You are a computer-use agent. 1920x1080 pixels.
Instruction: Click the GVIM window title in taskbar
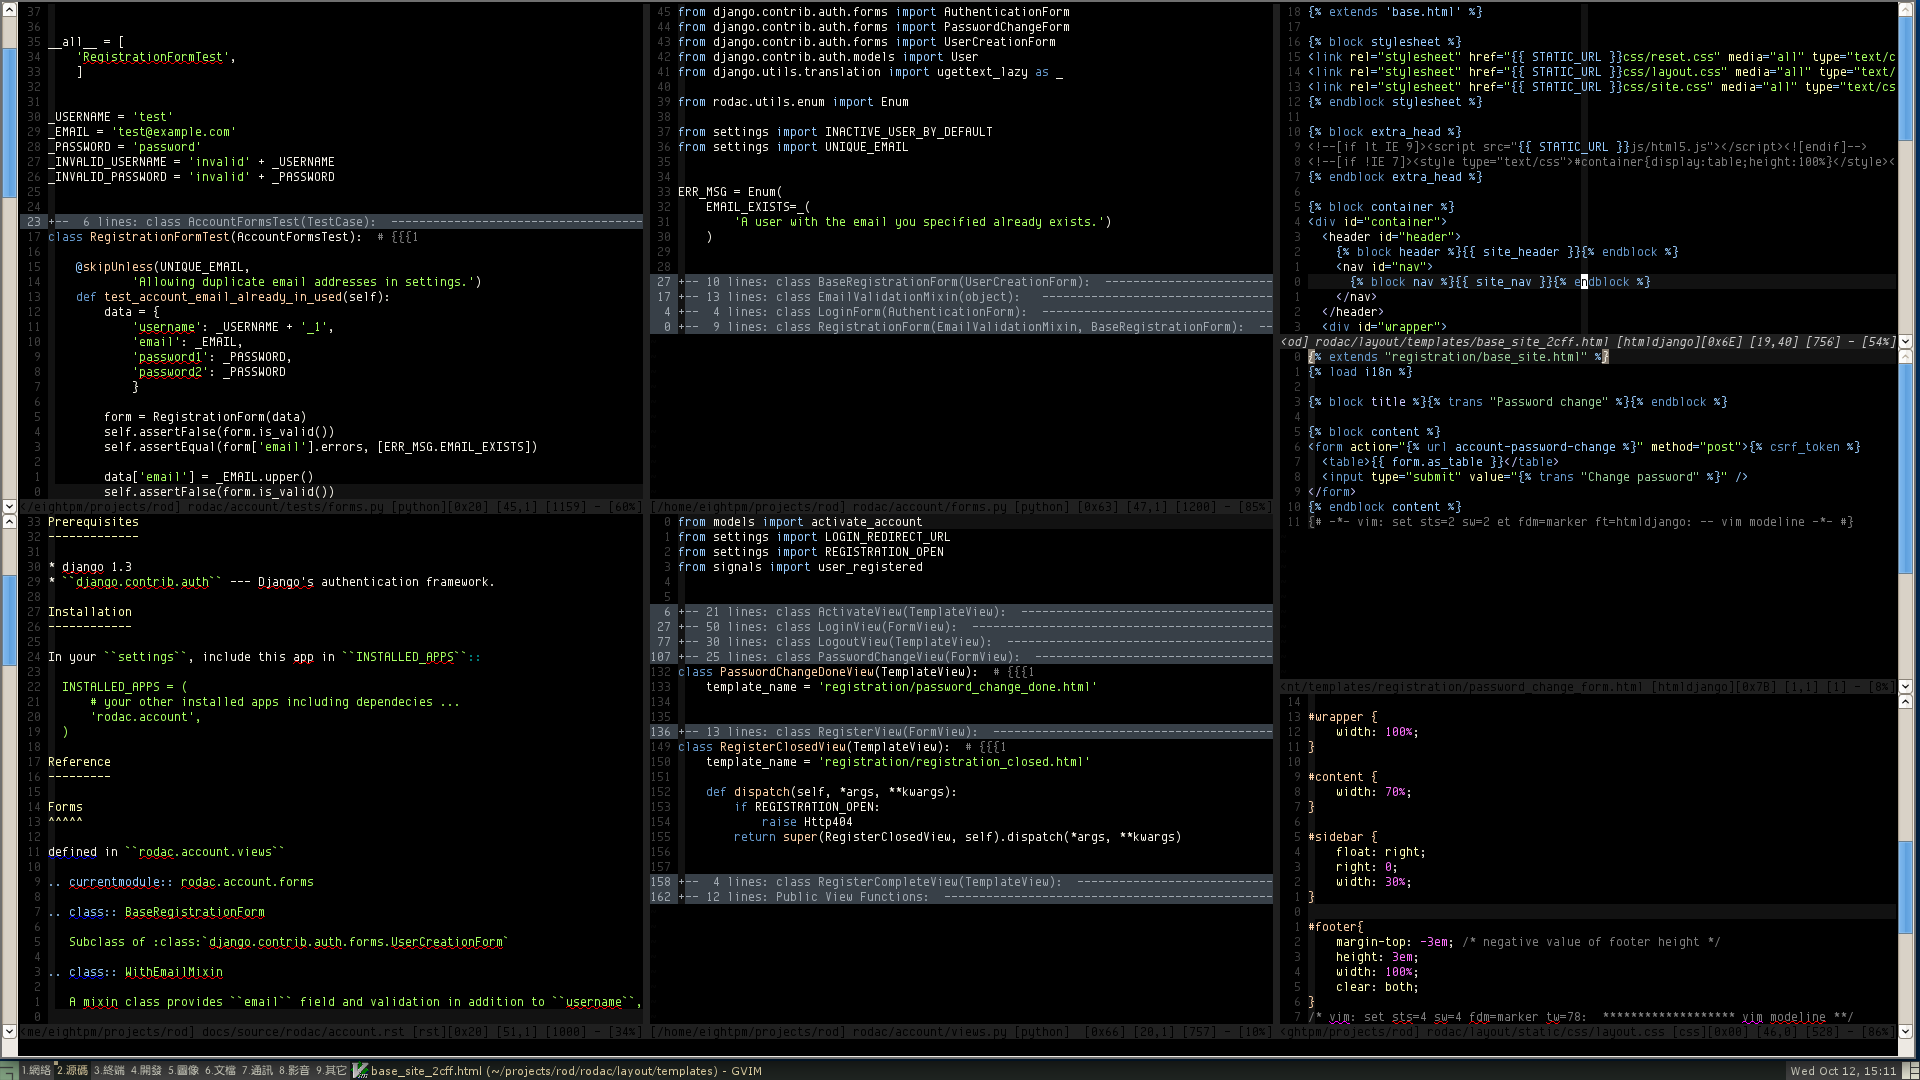point(566,1070)
